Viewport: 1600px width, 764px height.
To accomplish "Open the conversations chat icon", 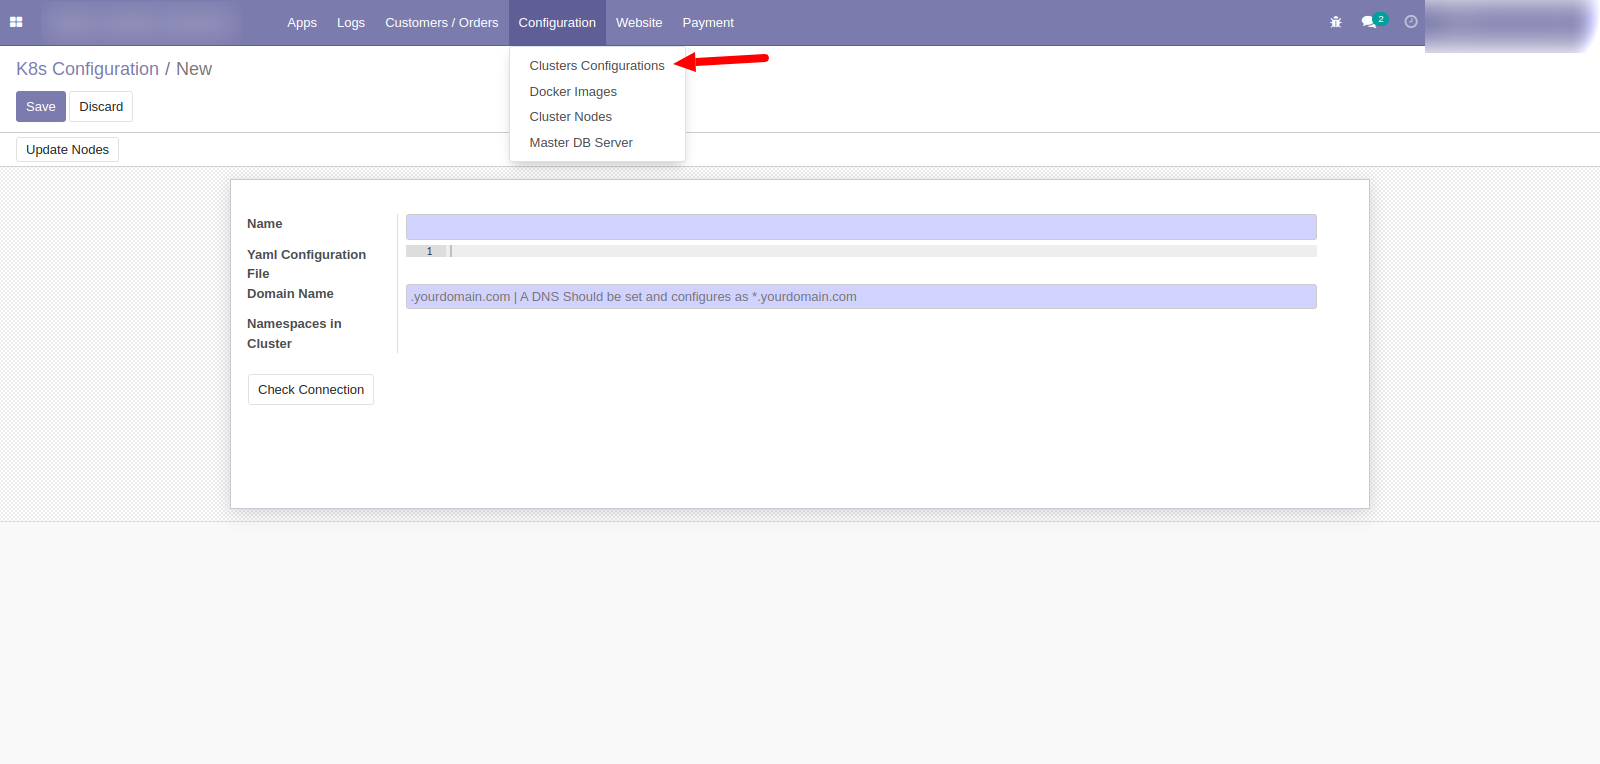I will click(x=1369, y=22).
